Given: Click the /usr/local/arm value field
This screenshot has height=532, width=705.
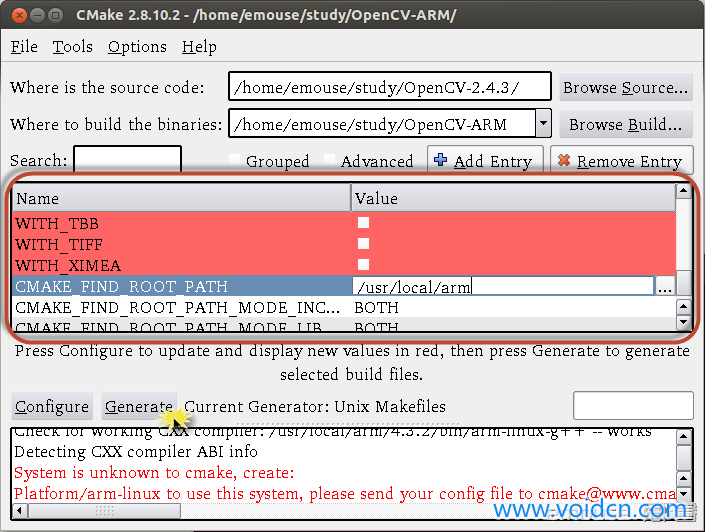Looking at the screenshot, I should point(503,286).
